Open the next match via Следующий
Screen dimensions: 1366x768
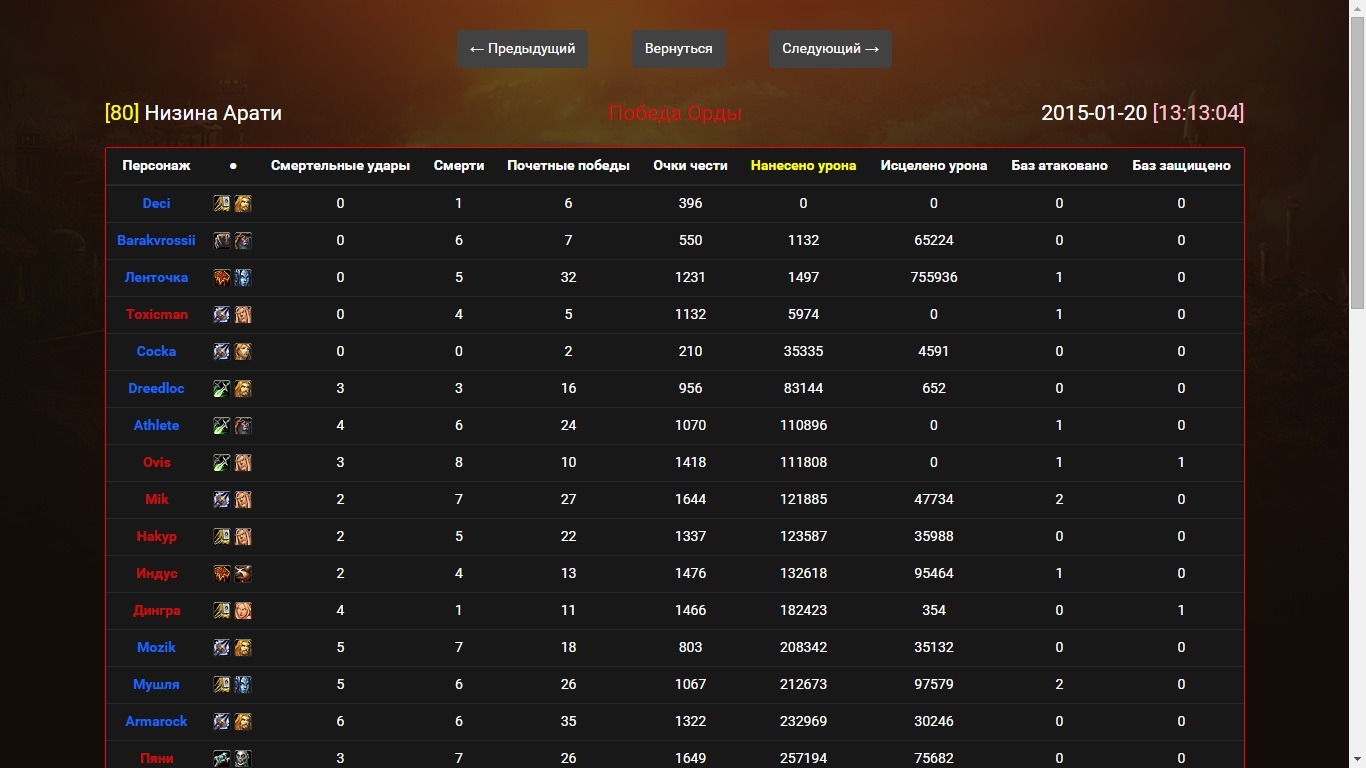[830, 49]
